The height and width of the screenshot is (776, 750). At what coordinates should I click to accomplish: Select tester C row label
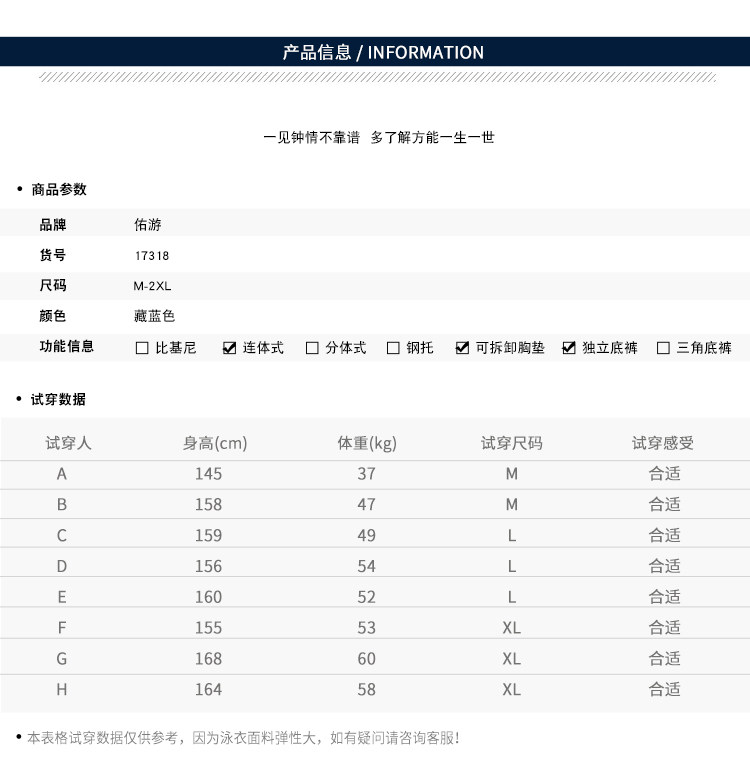(61, 535)
